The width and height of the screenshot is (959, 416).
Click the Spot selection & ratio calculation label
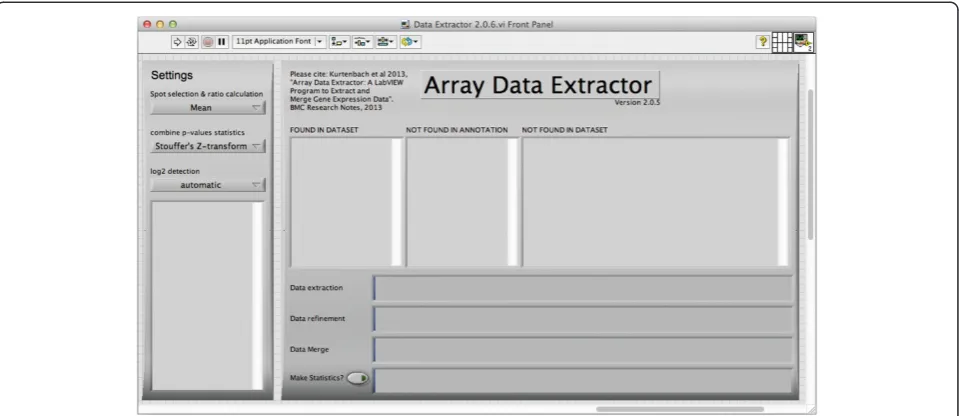pyautogui.click(x=207, y=94)
